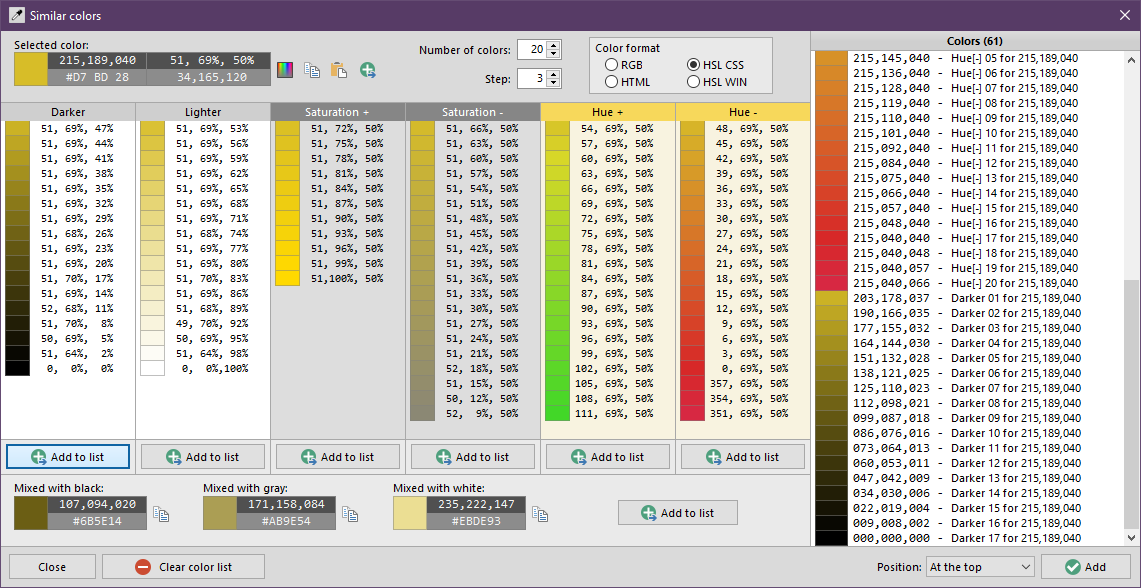Paste color from clipboard icon
Viewport: 1141px width, 588px height.
pyautogui.click(x=339, y=70)
